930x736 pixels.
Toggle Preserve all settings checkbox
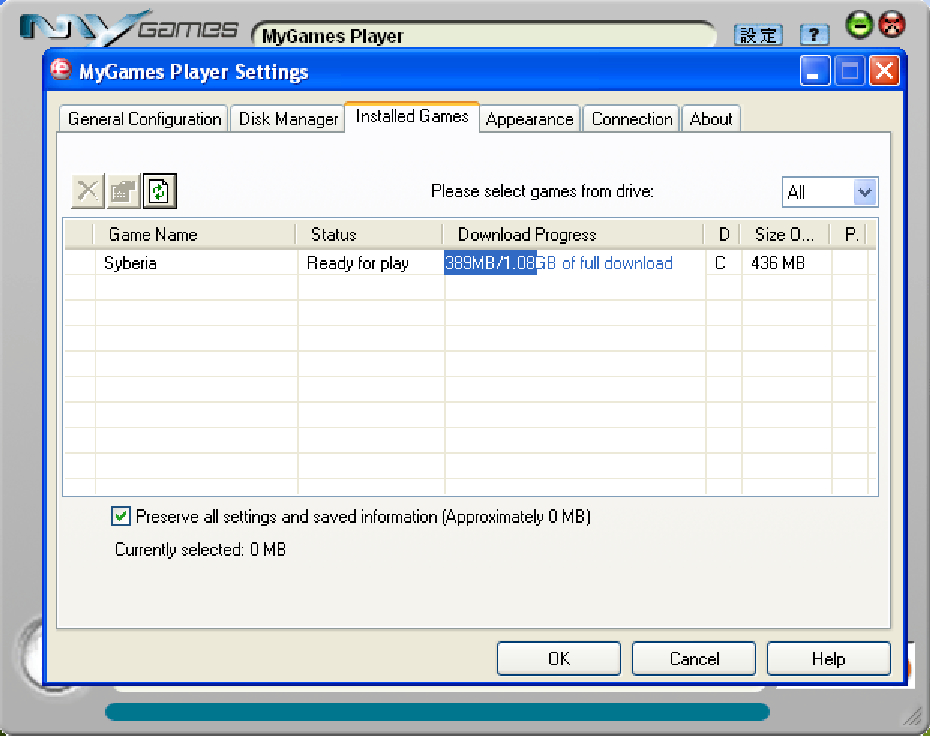coord(121,516)
